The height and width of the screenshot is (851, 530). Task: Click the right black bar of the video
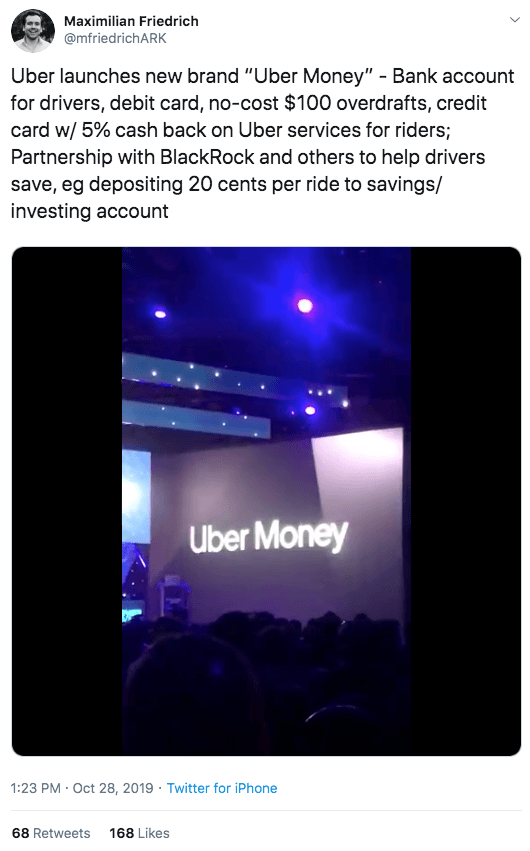(x=465, y=501)
